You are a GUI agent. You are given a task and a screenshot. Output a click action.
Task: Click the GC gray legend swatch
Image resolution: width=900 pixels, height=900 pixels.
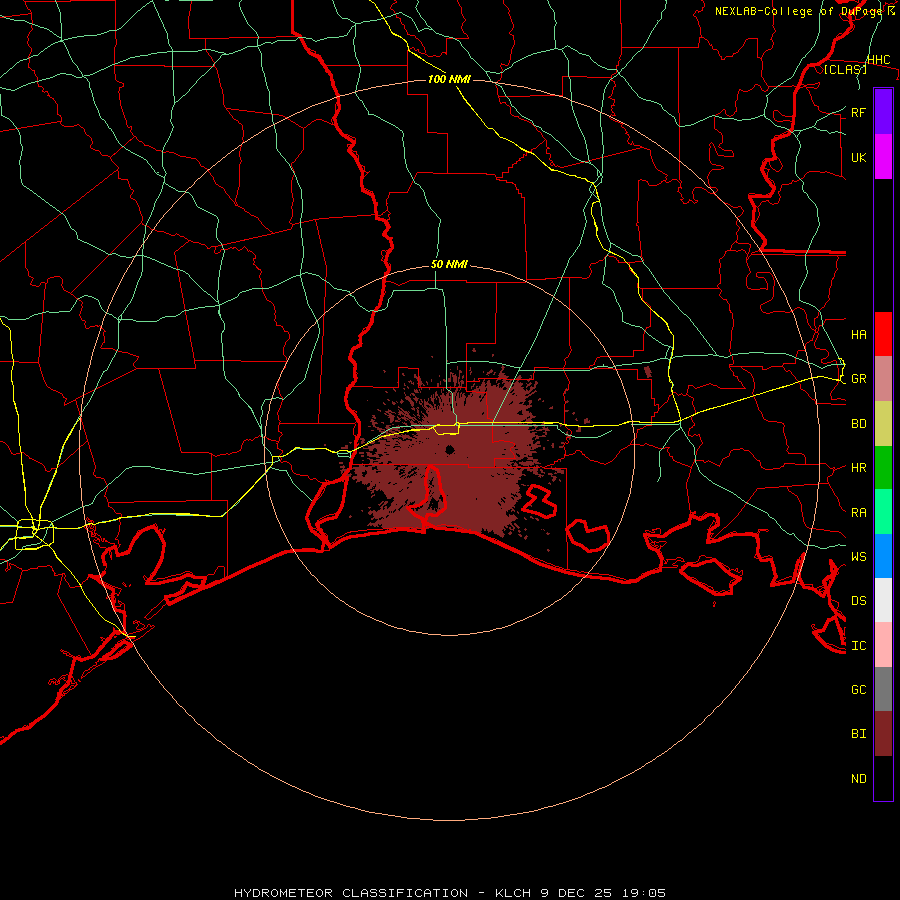[883, 689]
